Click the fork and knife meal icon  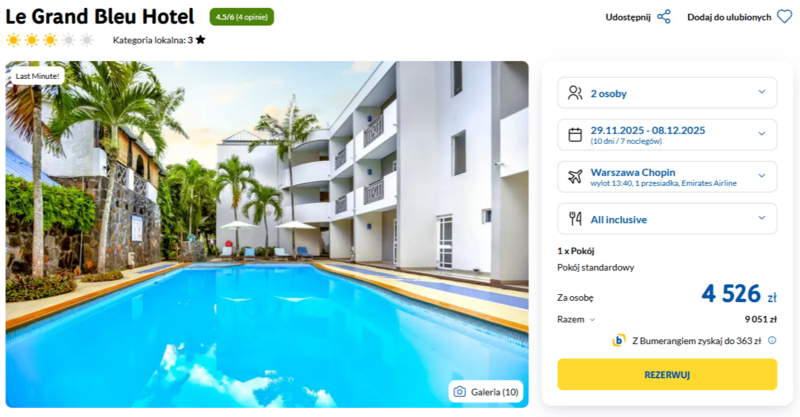(x=575, y=219)
